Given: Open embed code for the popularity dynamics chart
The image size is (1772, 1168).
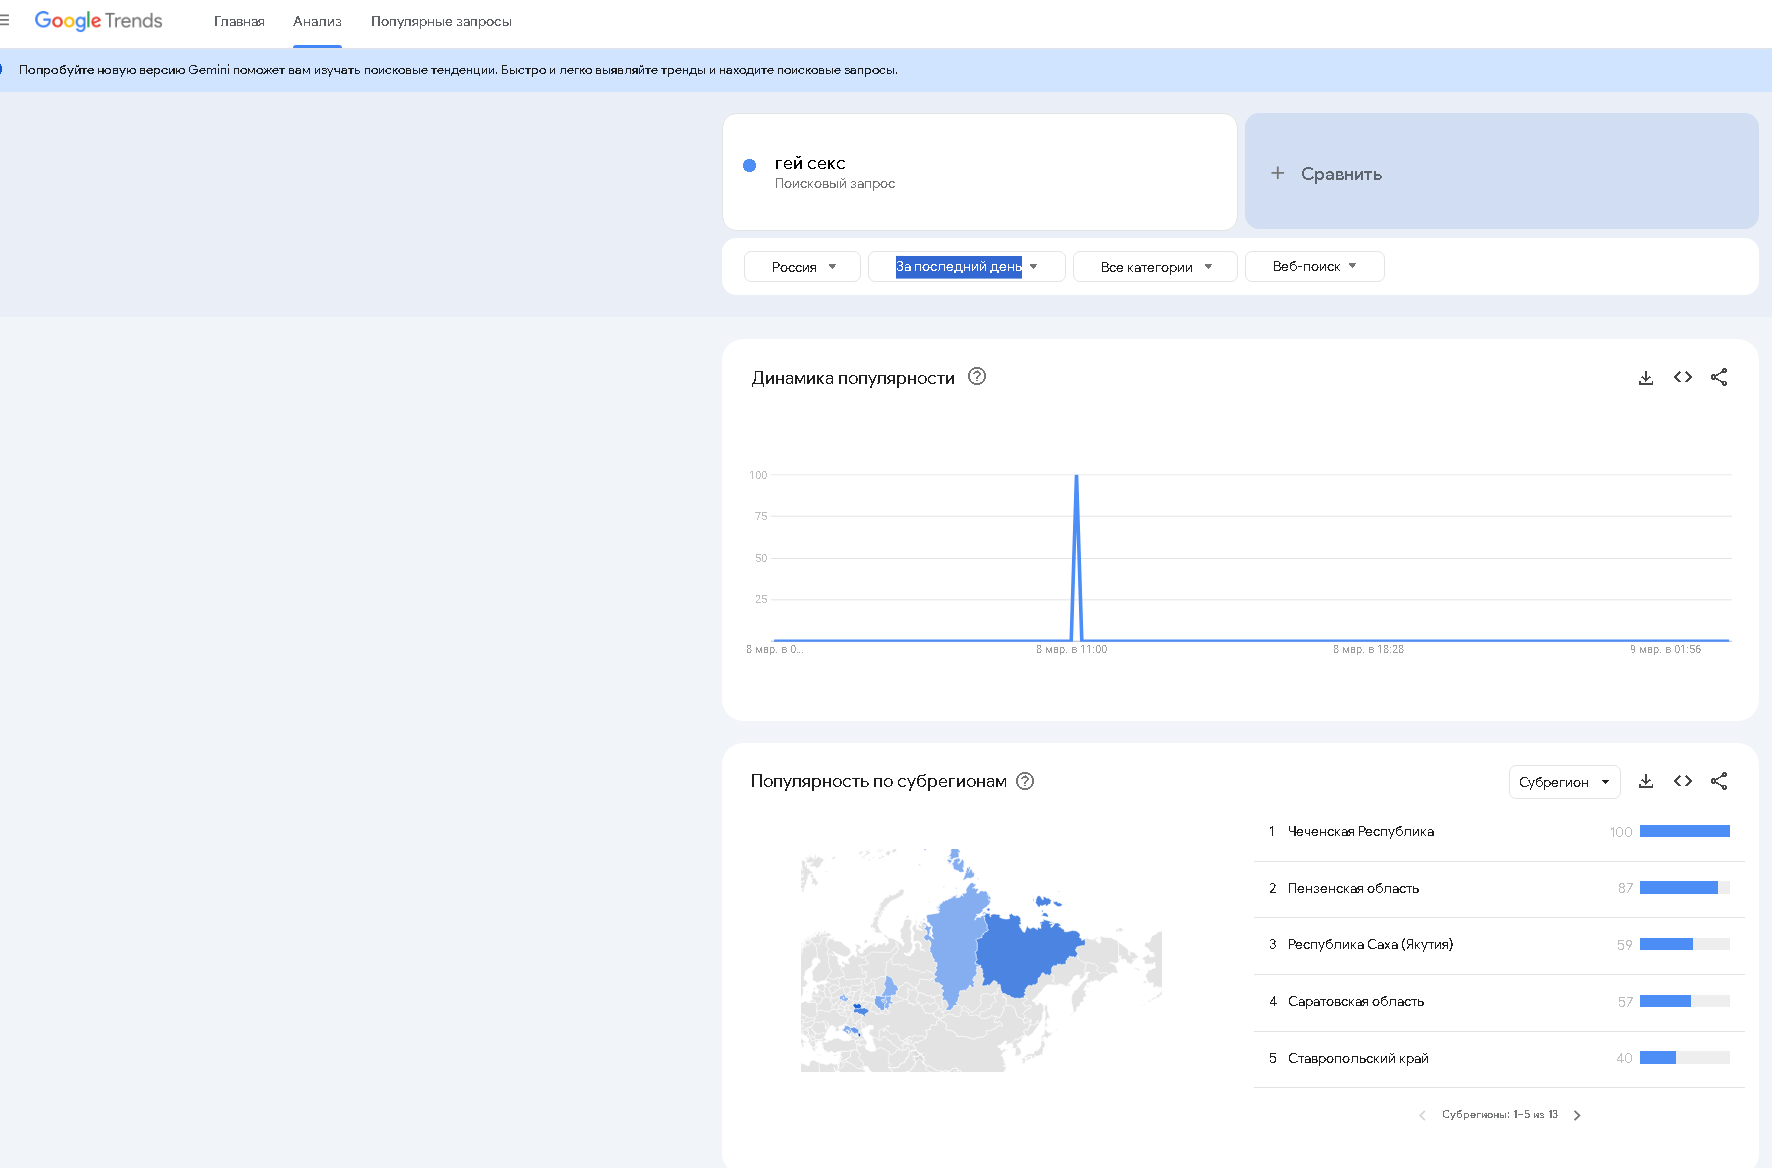Looking at the screenshot, I should tap(1683, 378).
